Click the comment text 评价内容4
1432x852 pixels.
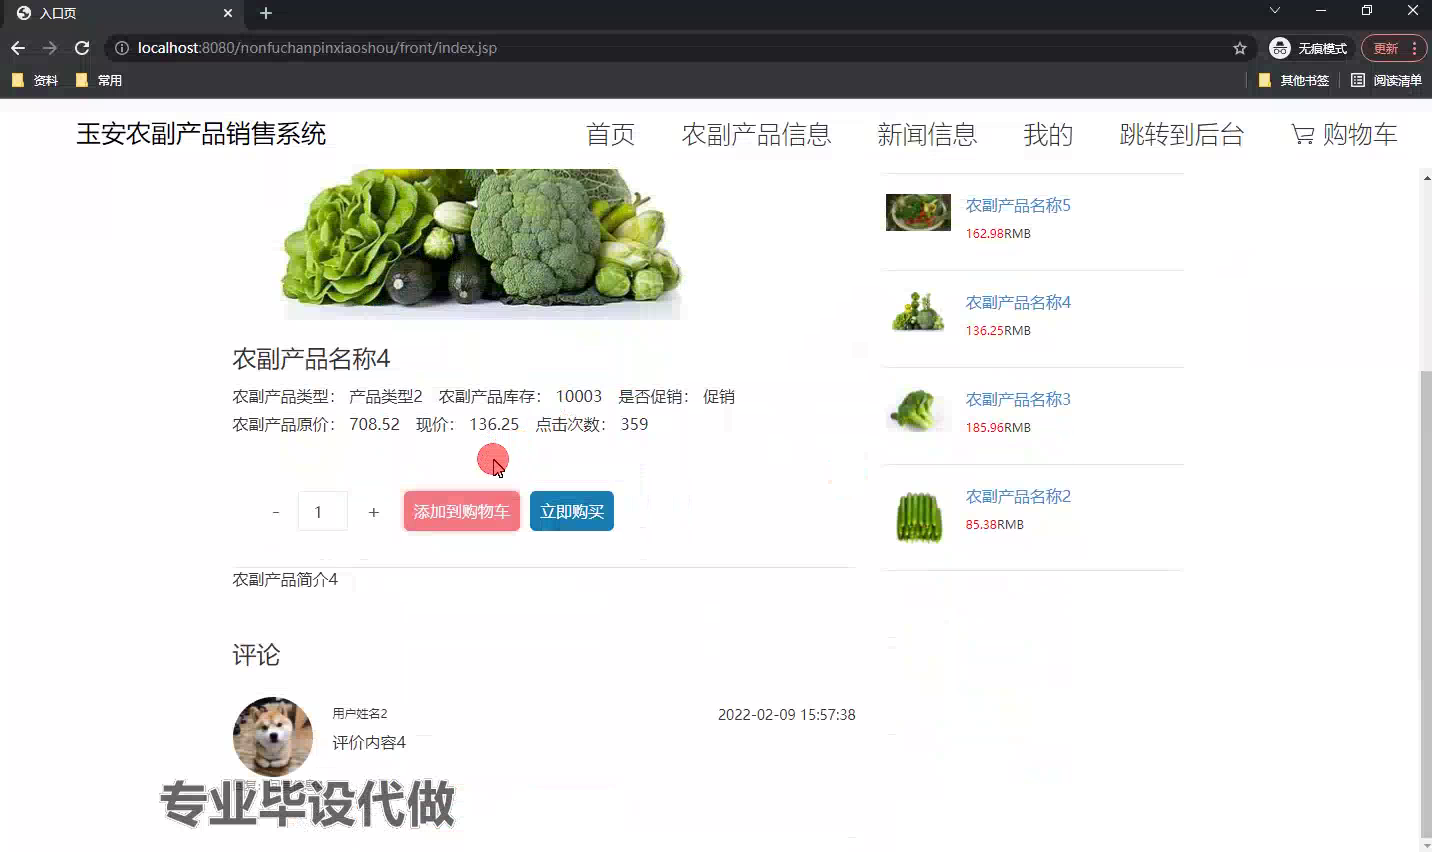click(x=369, y=743)
